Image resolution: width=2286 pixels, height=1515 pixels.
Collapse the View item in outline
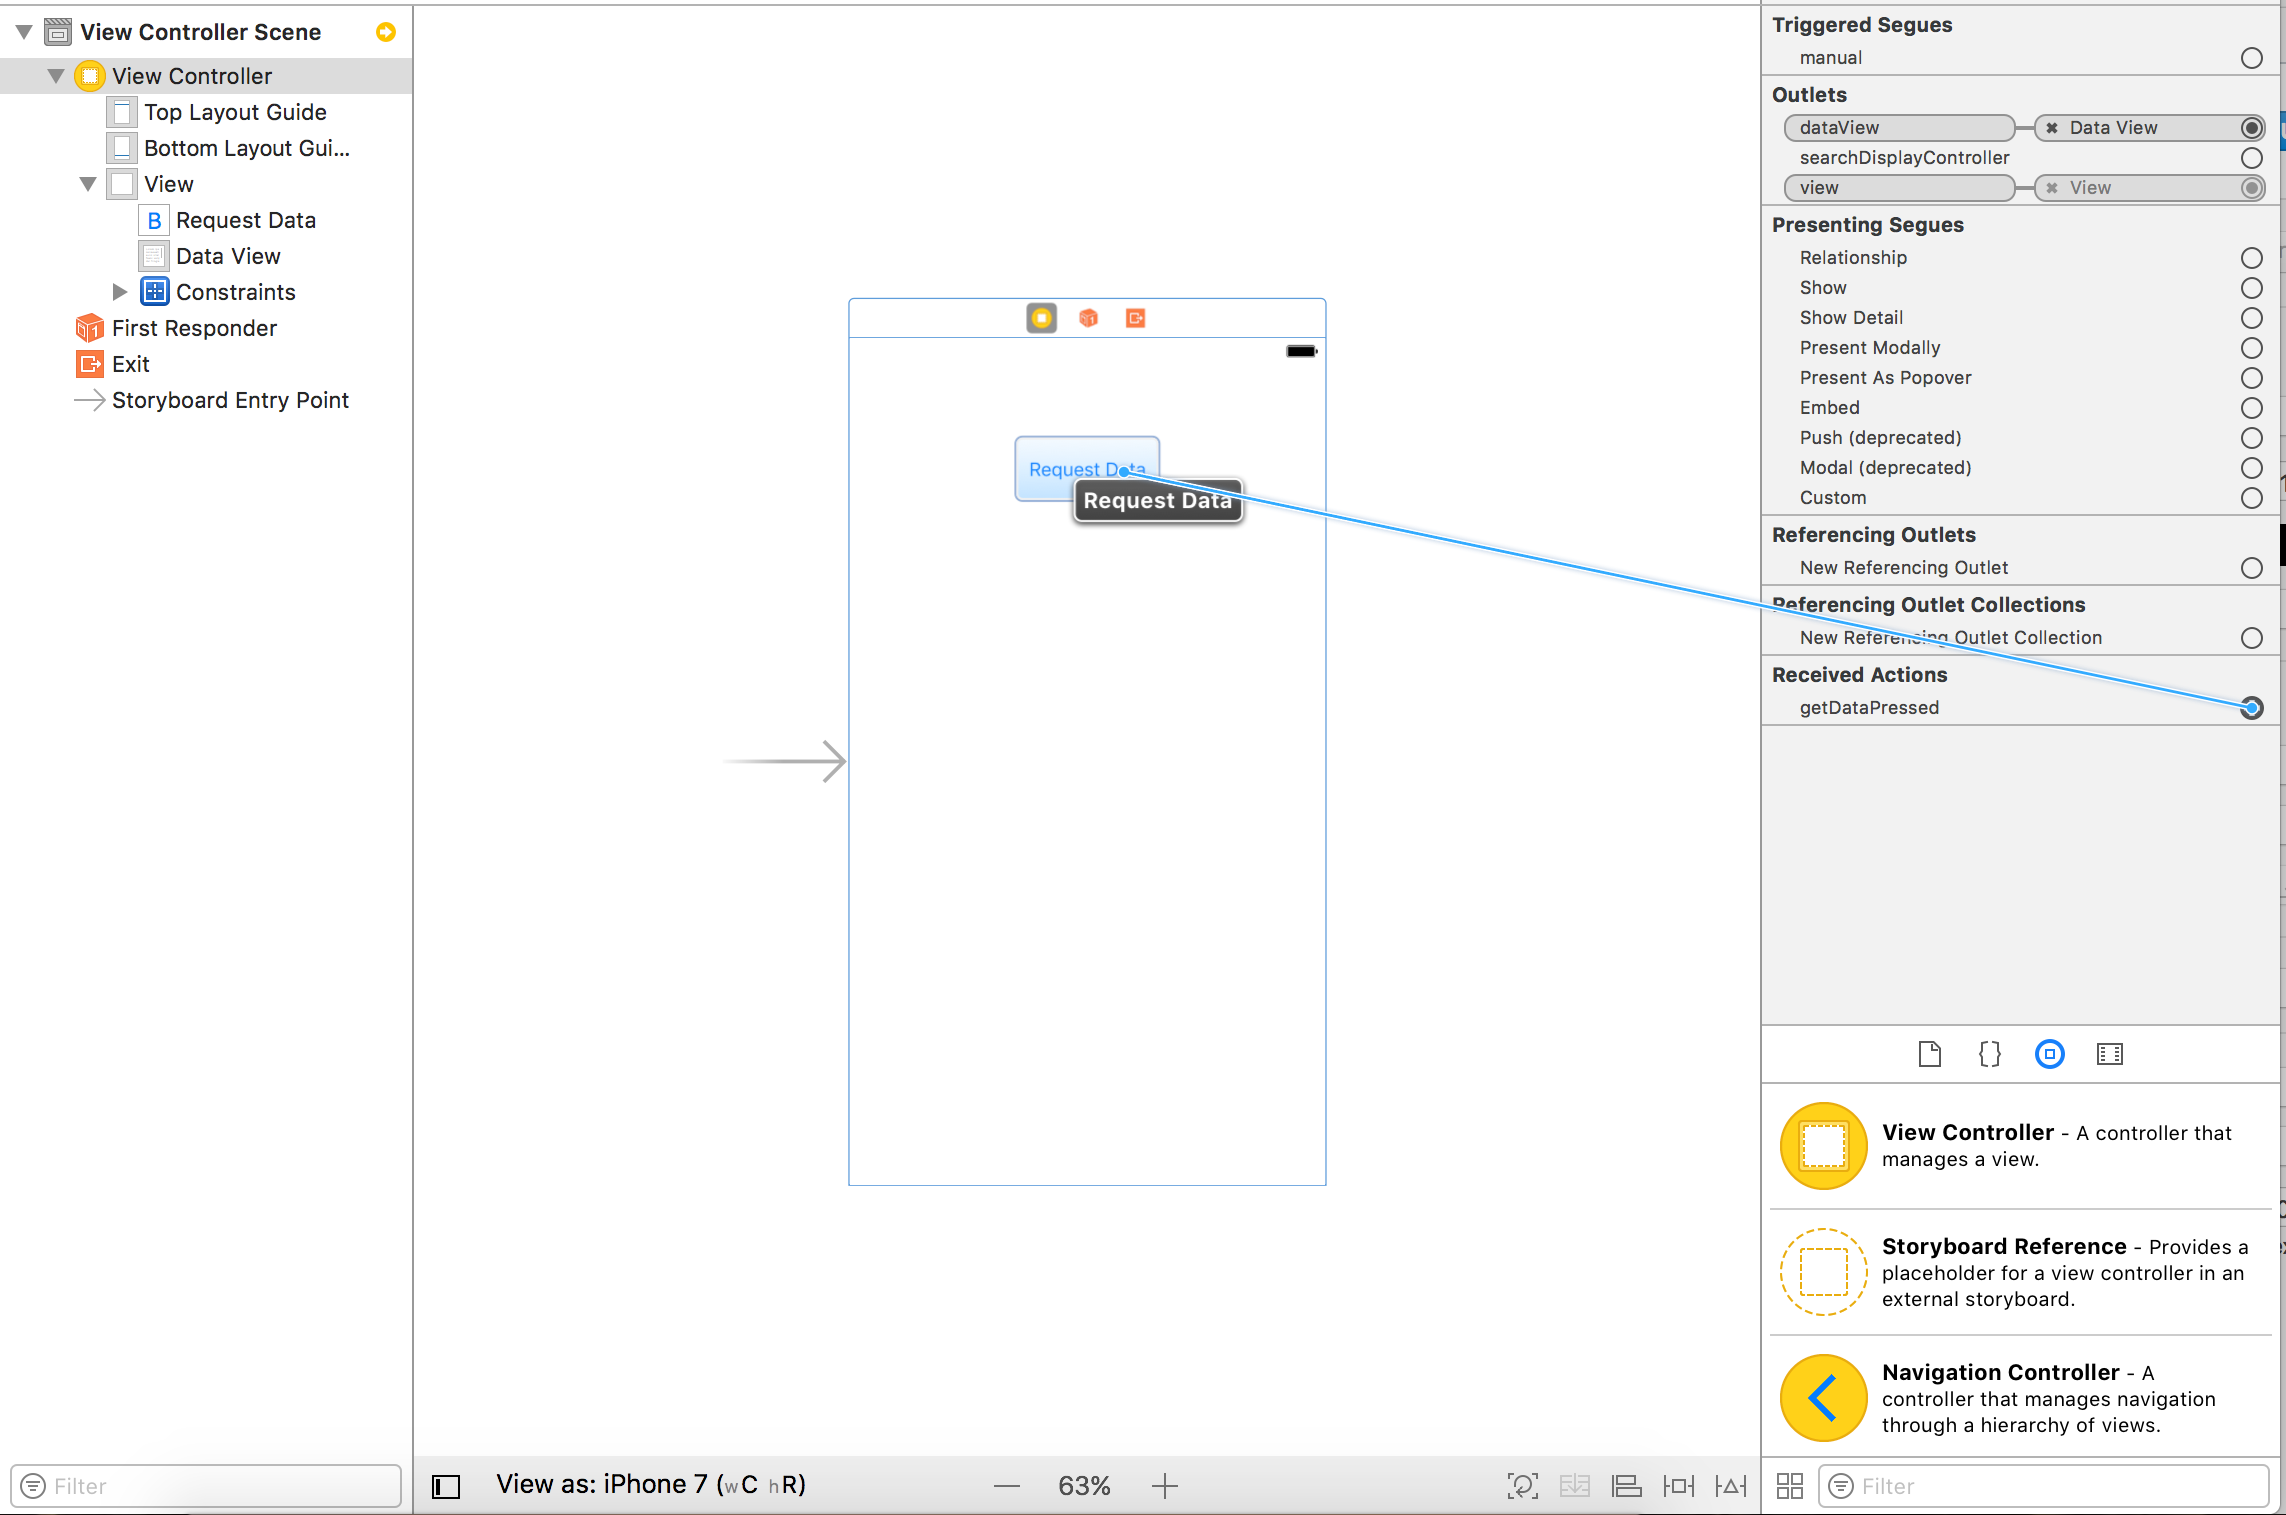[x=88, y=184]
